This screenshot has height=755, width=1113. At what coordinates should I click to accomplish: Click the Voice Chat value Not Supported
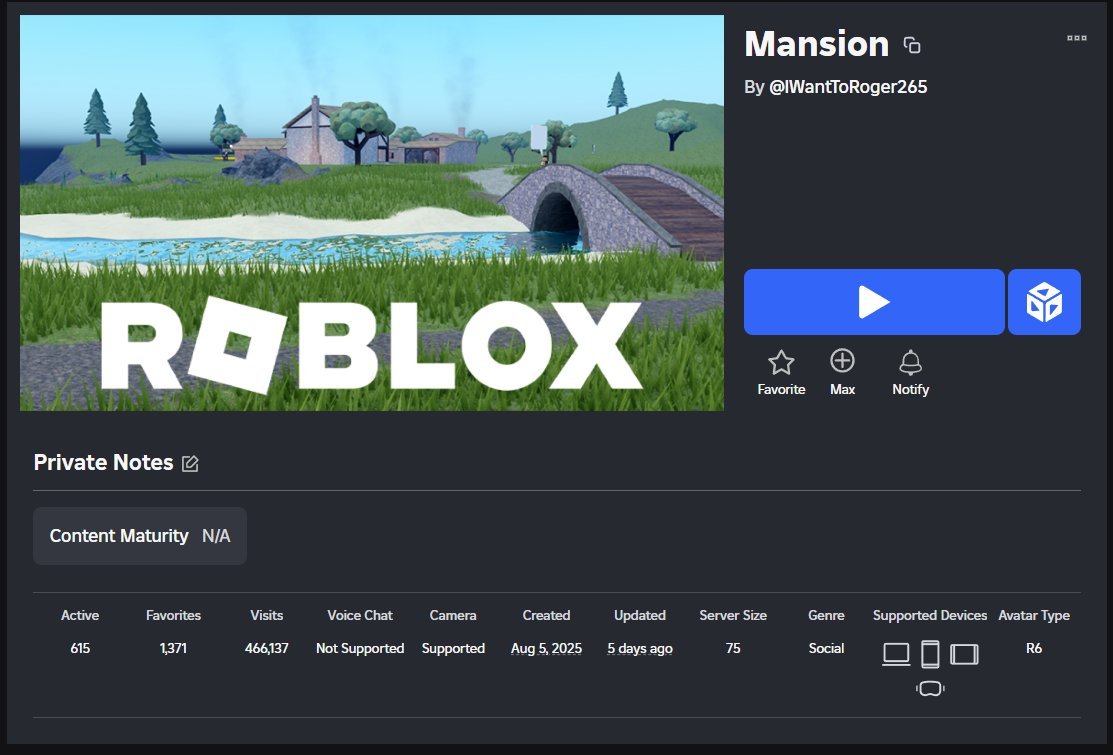pos(360,649)
